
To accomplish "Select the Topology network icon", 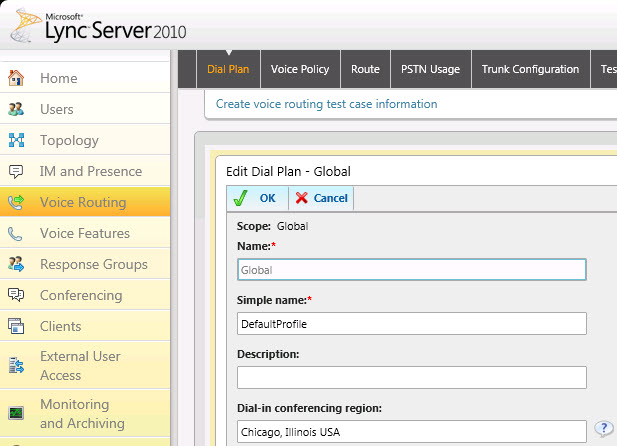I will [x=16, y=140].
